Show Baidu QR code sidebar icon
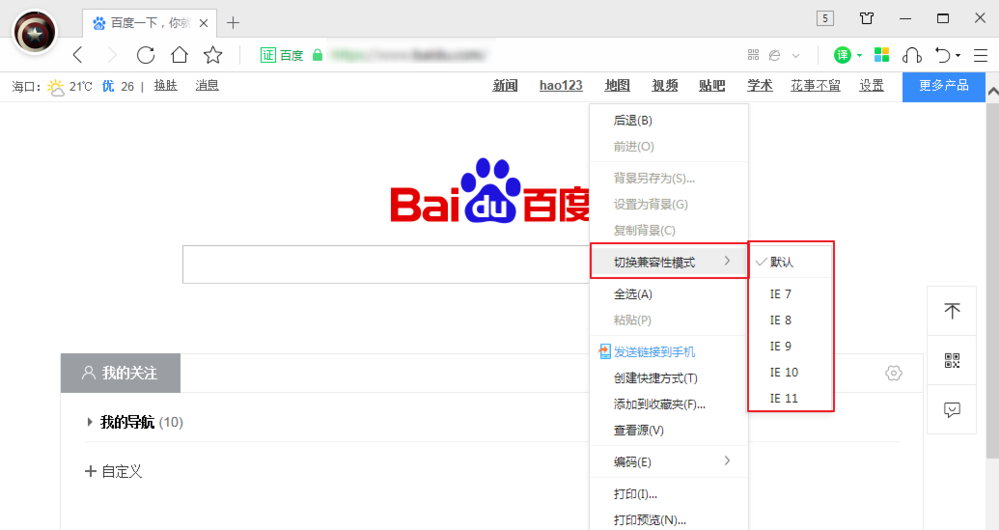The image size is (999, 530). click(x=952, y=361)
